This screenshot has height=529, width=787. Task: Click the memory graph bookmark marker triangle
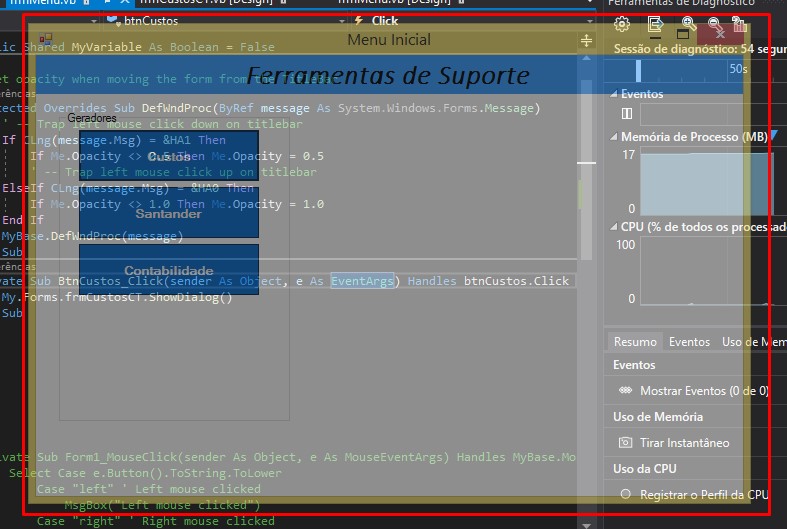point(774,135)
